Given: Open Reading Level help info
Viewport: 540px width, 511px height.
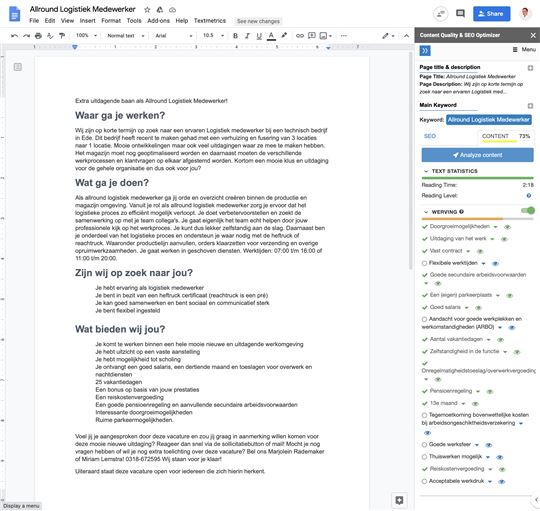Looking at the screenshot, I should (x=529, y=196).
